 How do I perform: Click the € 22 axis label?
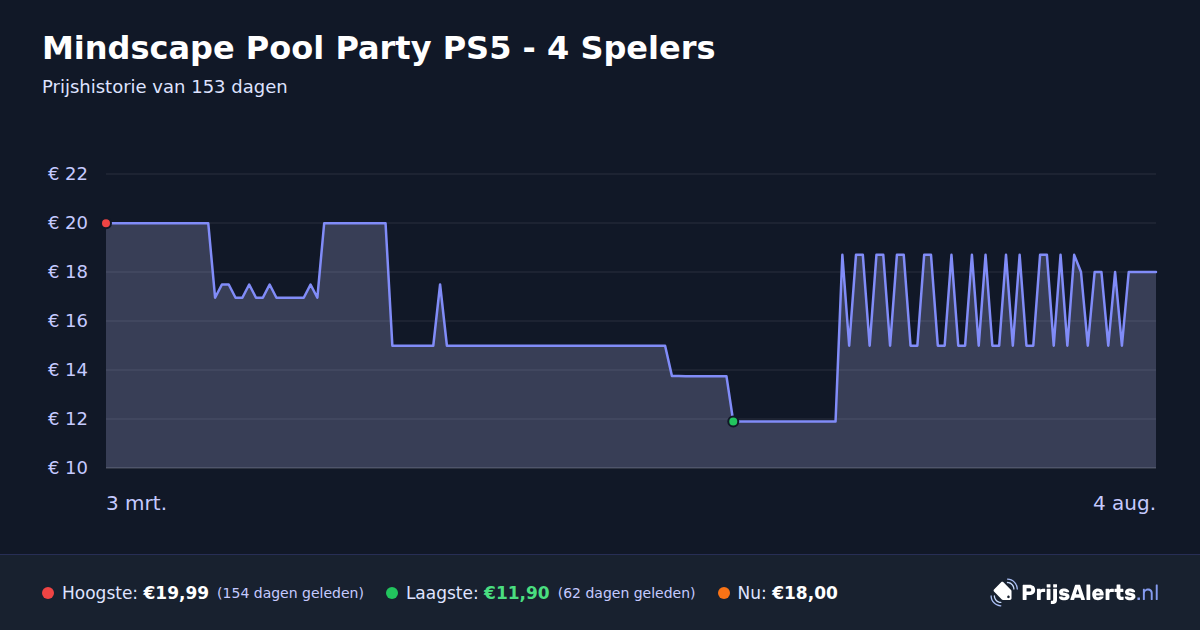point(68,174)
